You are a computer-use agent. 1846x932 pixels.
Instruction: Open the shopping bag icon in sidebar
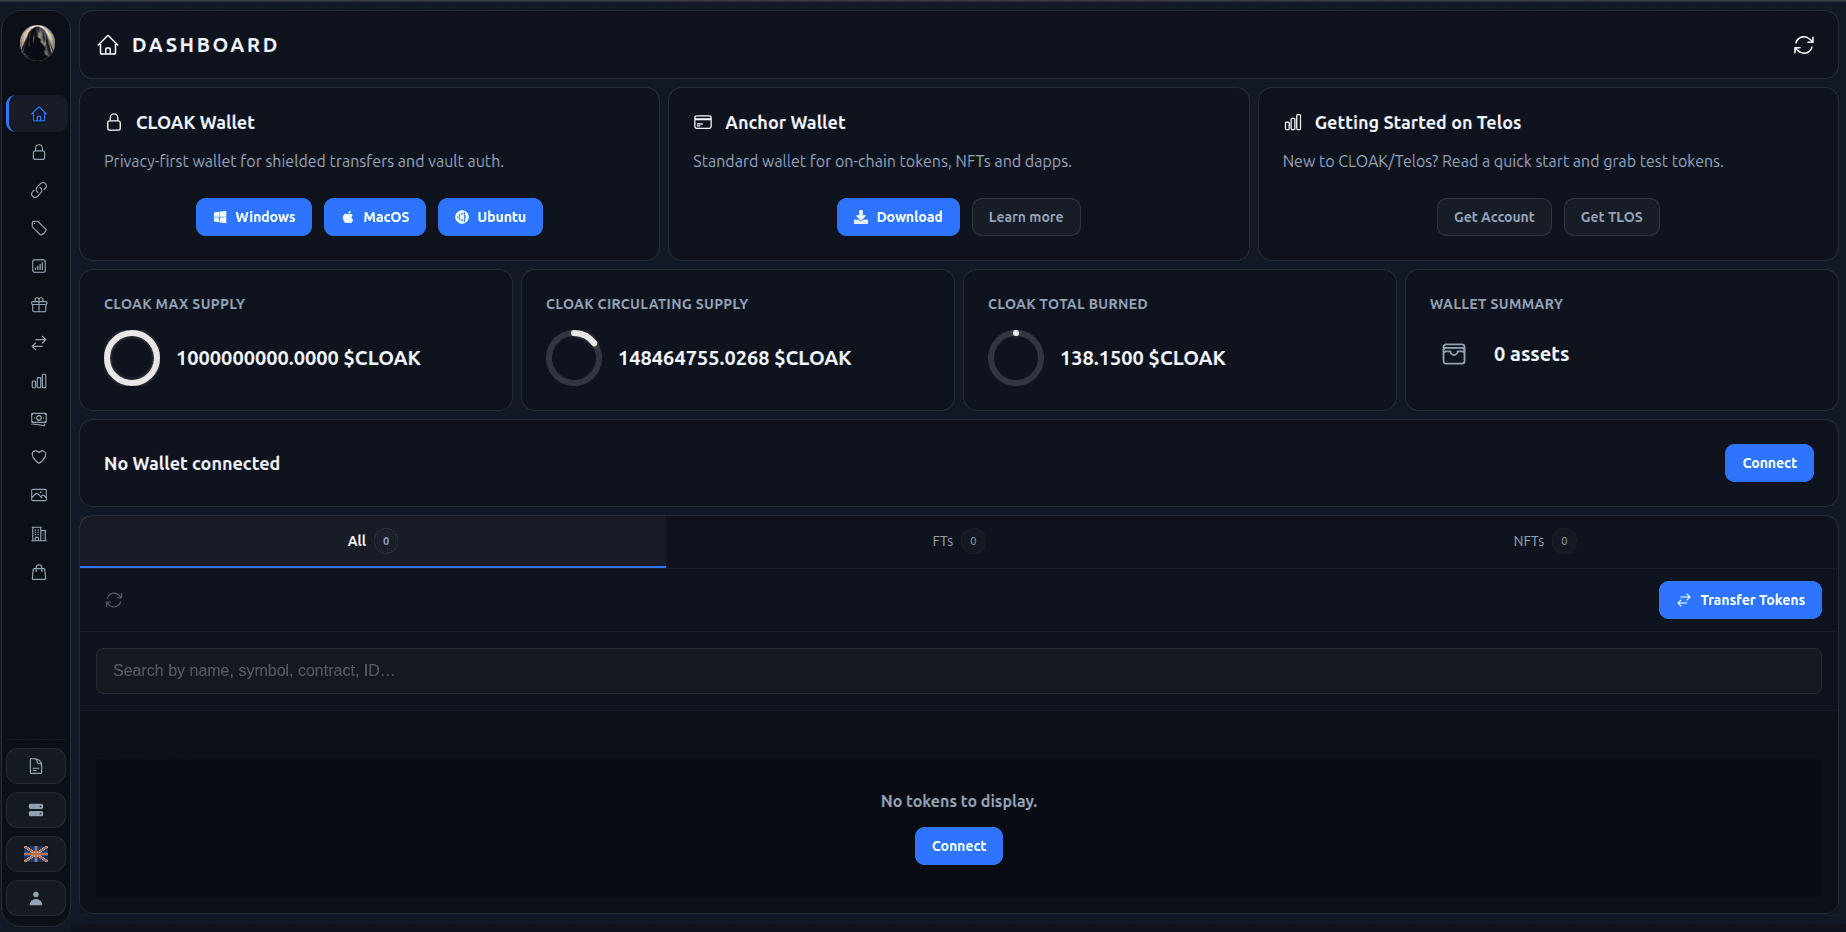point(38,572)
